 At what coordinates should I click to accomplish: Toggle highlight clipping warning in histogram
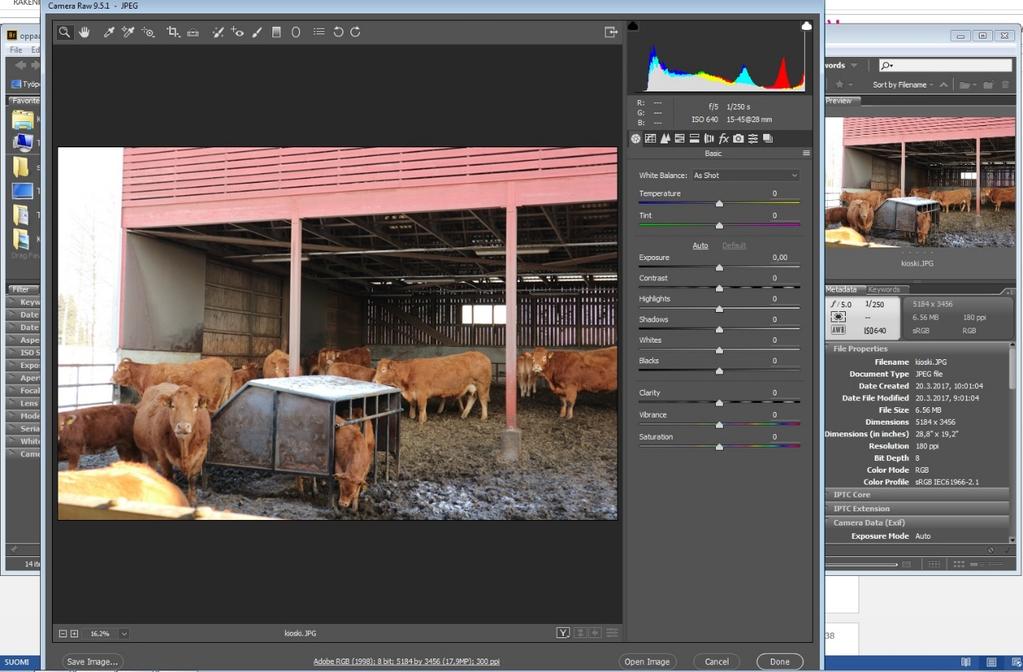pos(806,26)
